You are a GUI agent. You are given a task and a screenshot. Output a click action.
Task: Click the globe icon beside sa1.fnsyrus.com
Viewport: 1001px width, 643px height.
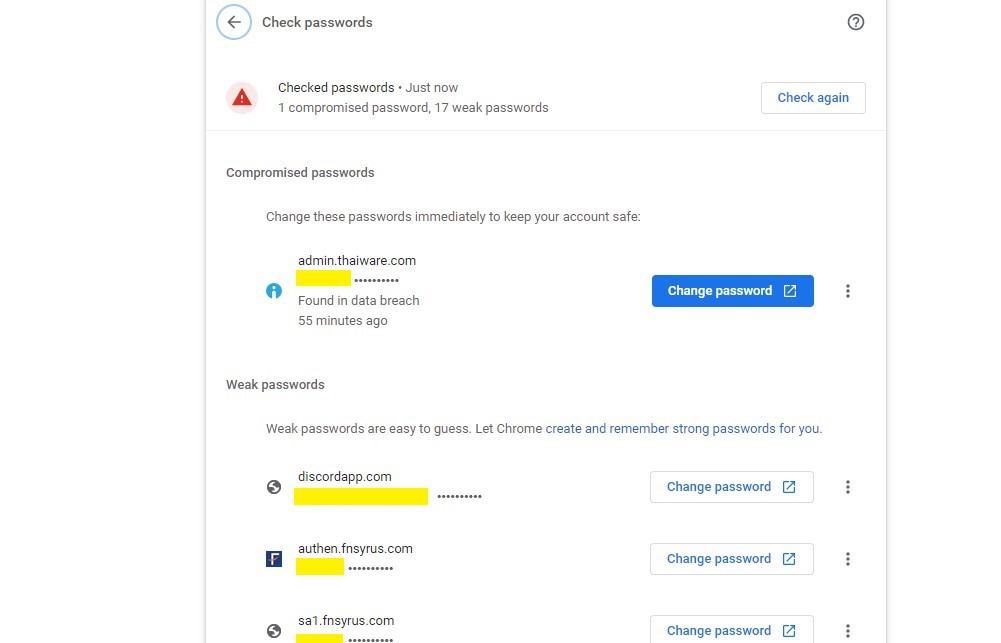point(274,631)
